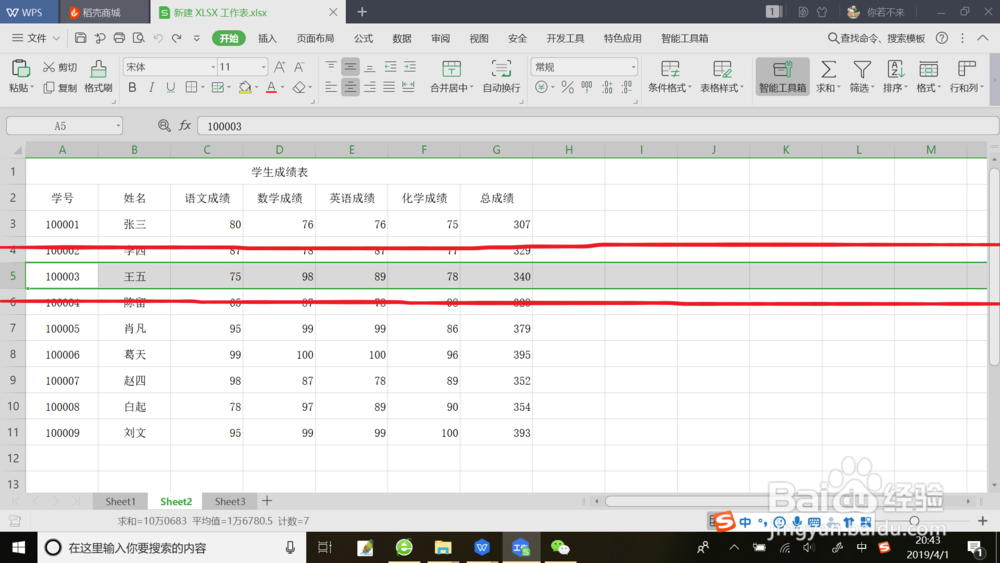Open File Explorer from the taskbar
Image resolution: width=1000 pixels, height=563 pixels.
pos(443,548)
